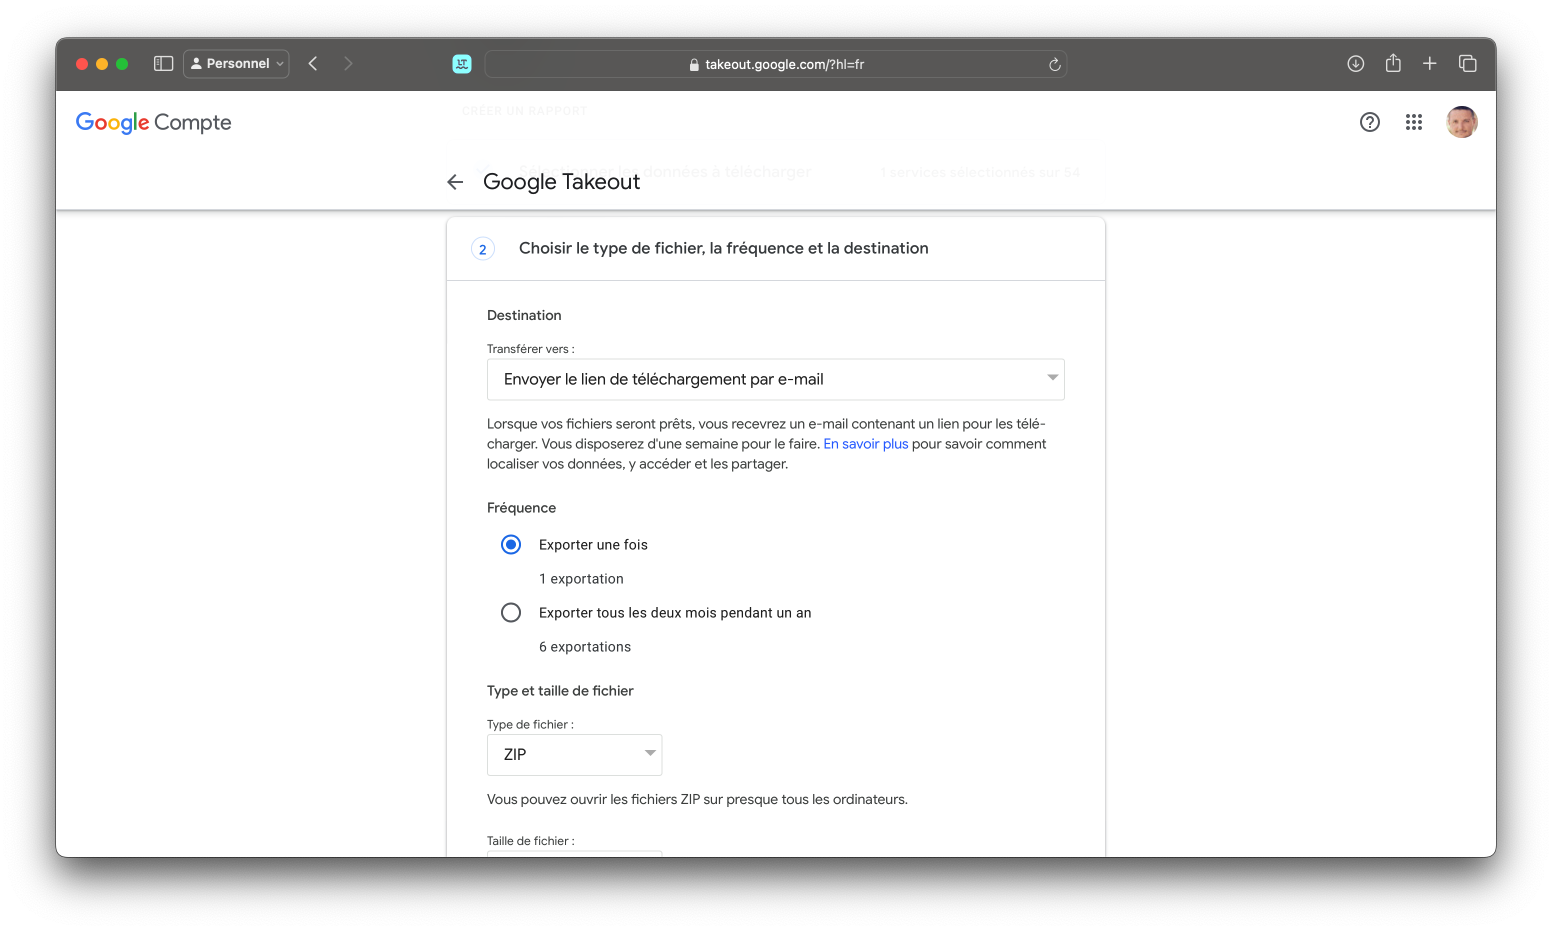This screenshot has width=1552, height=931.
Task: Click the Fréquence section label
Action: point(521,508)
